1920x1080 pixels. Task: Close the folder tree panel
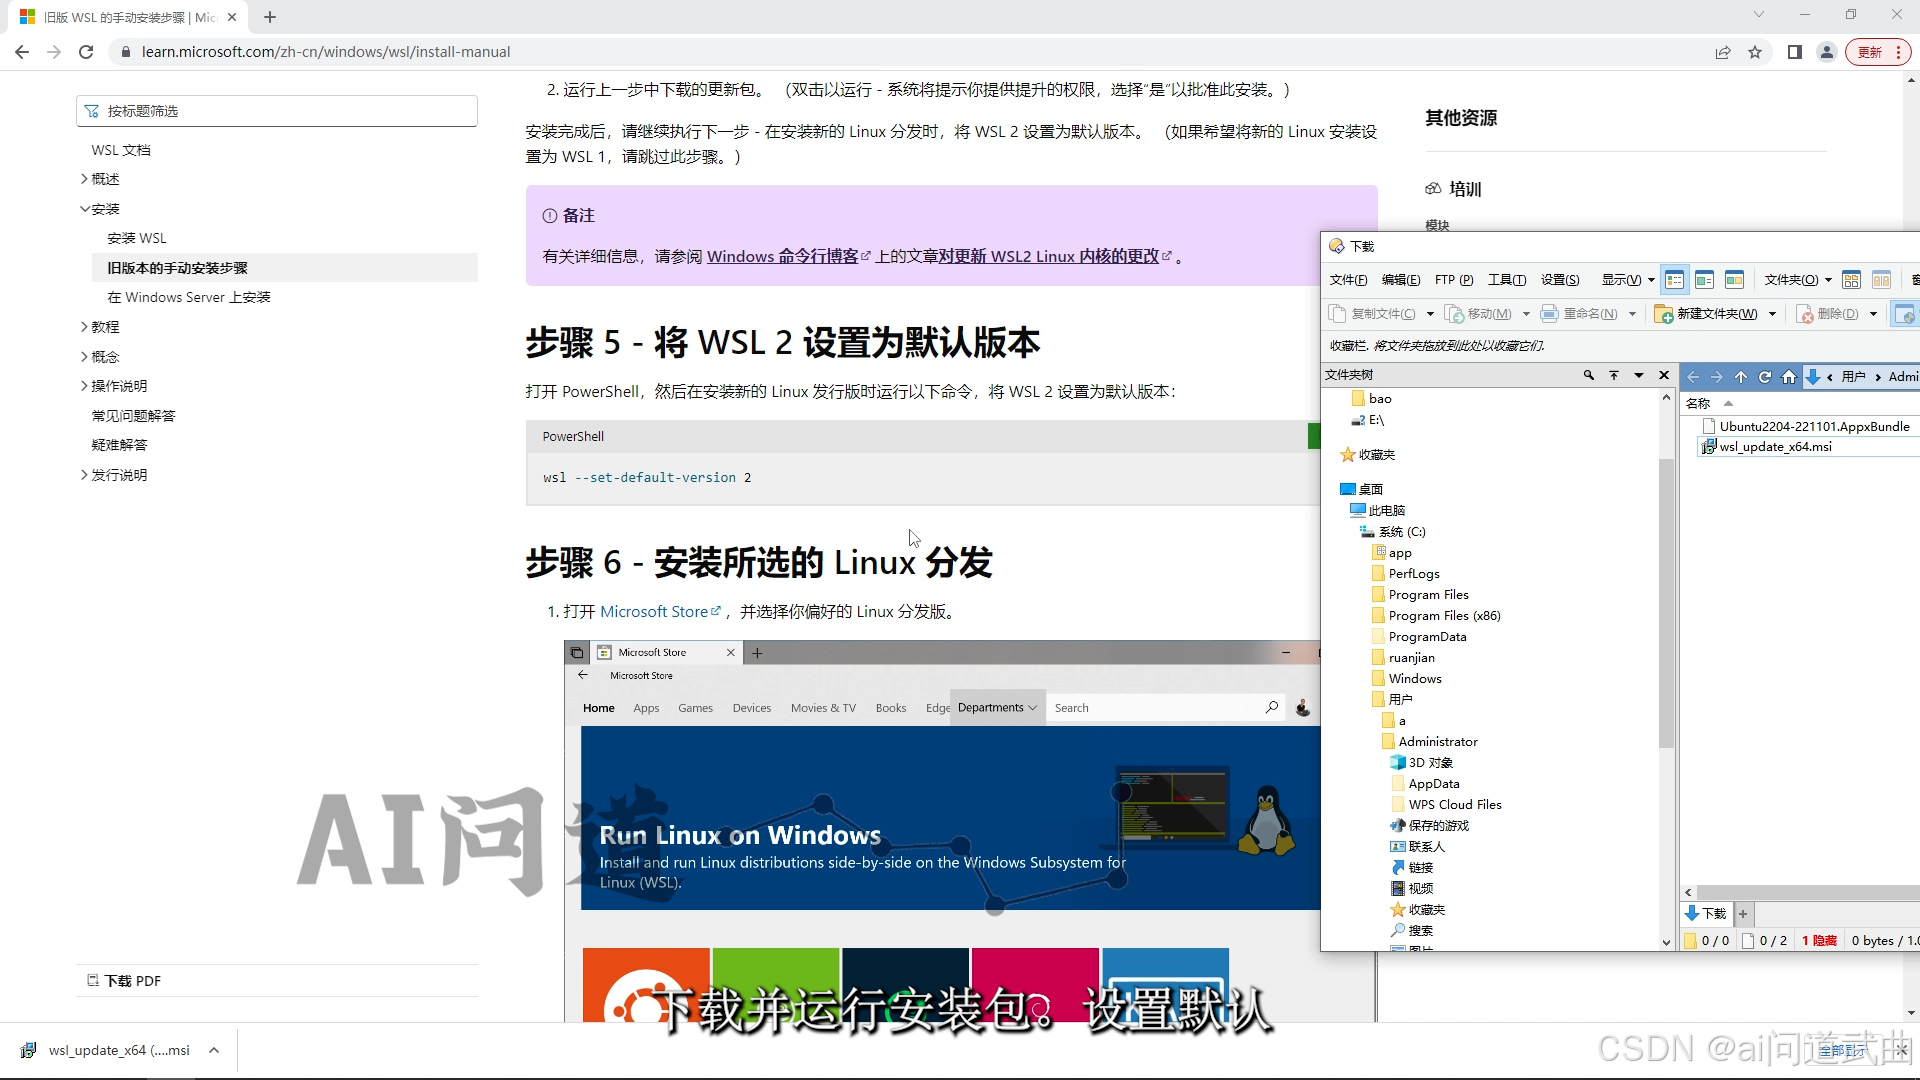click(1664, 375)
